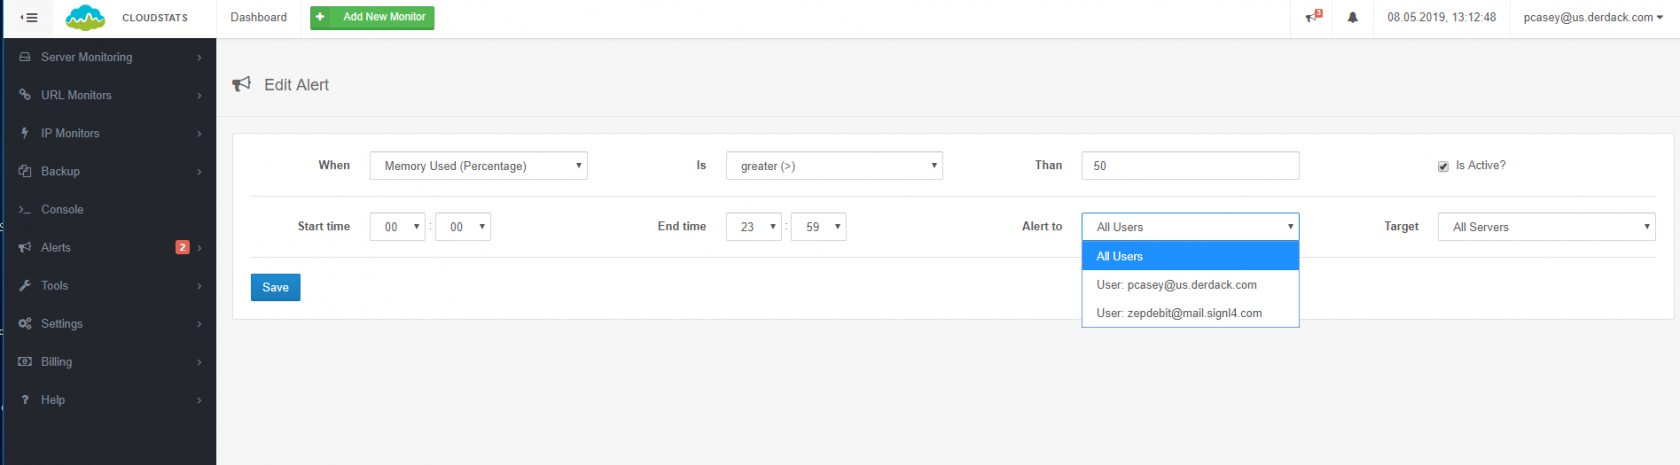The height and width of the screenshot is (465, 1680).
Task: Open the All Servers target dropdown
Action: 1546,227
